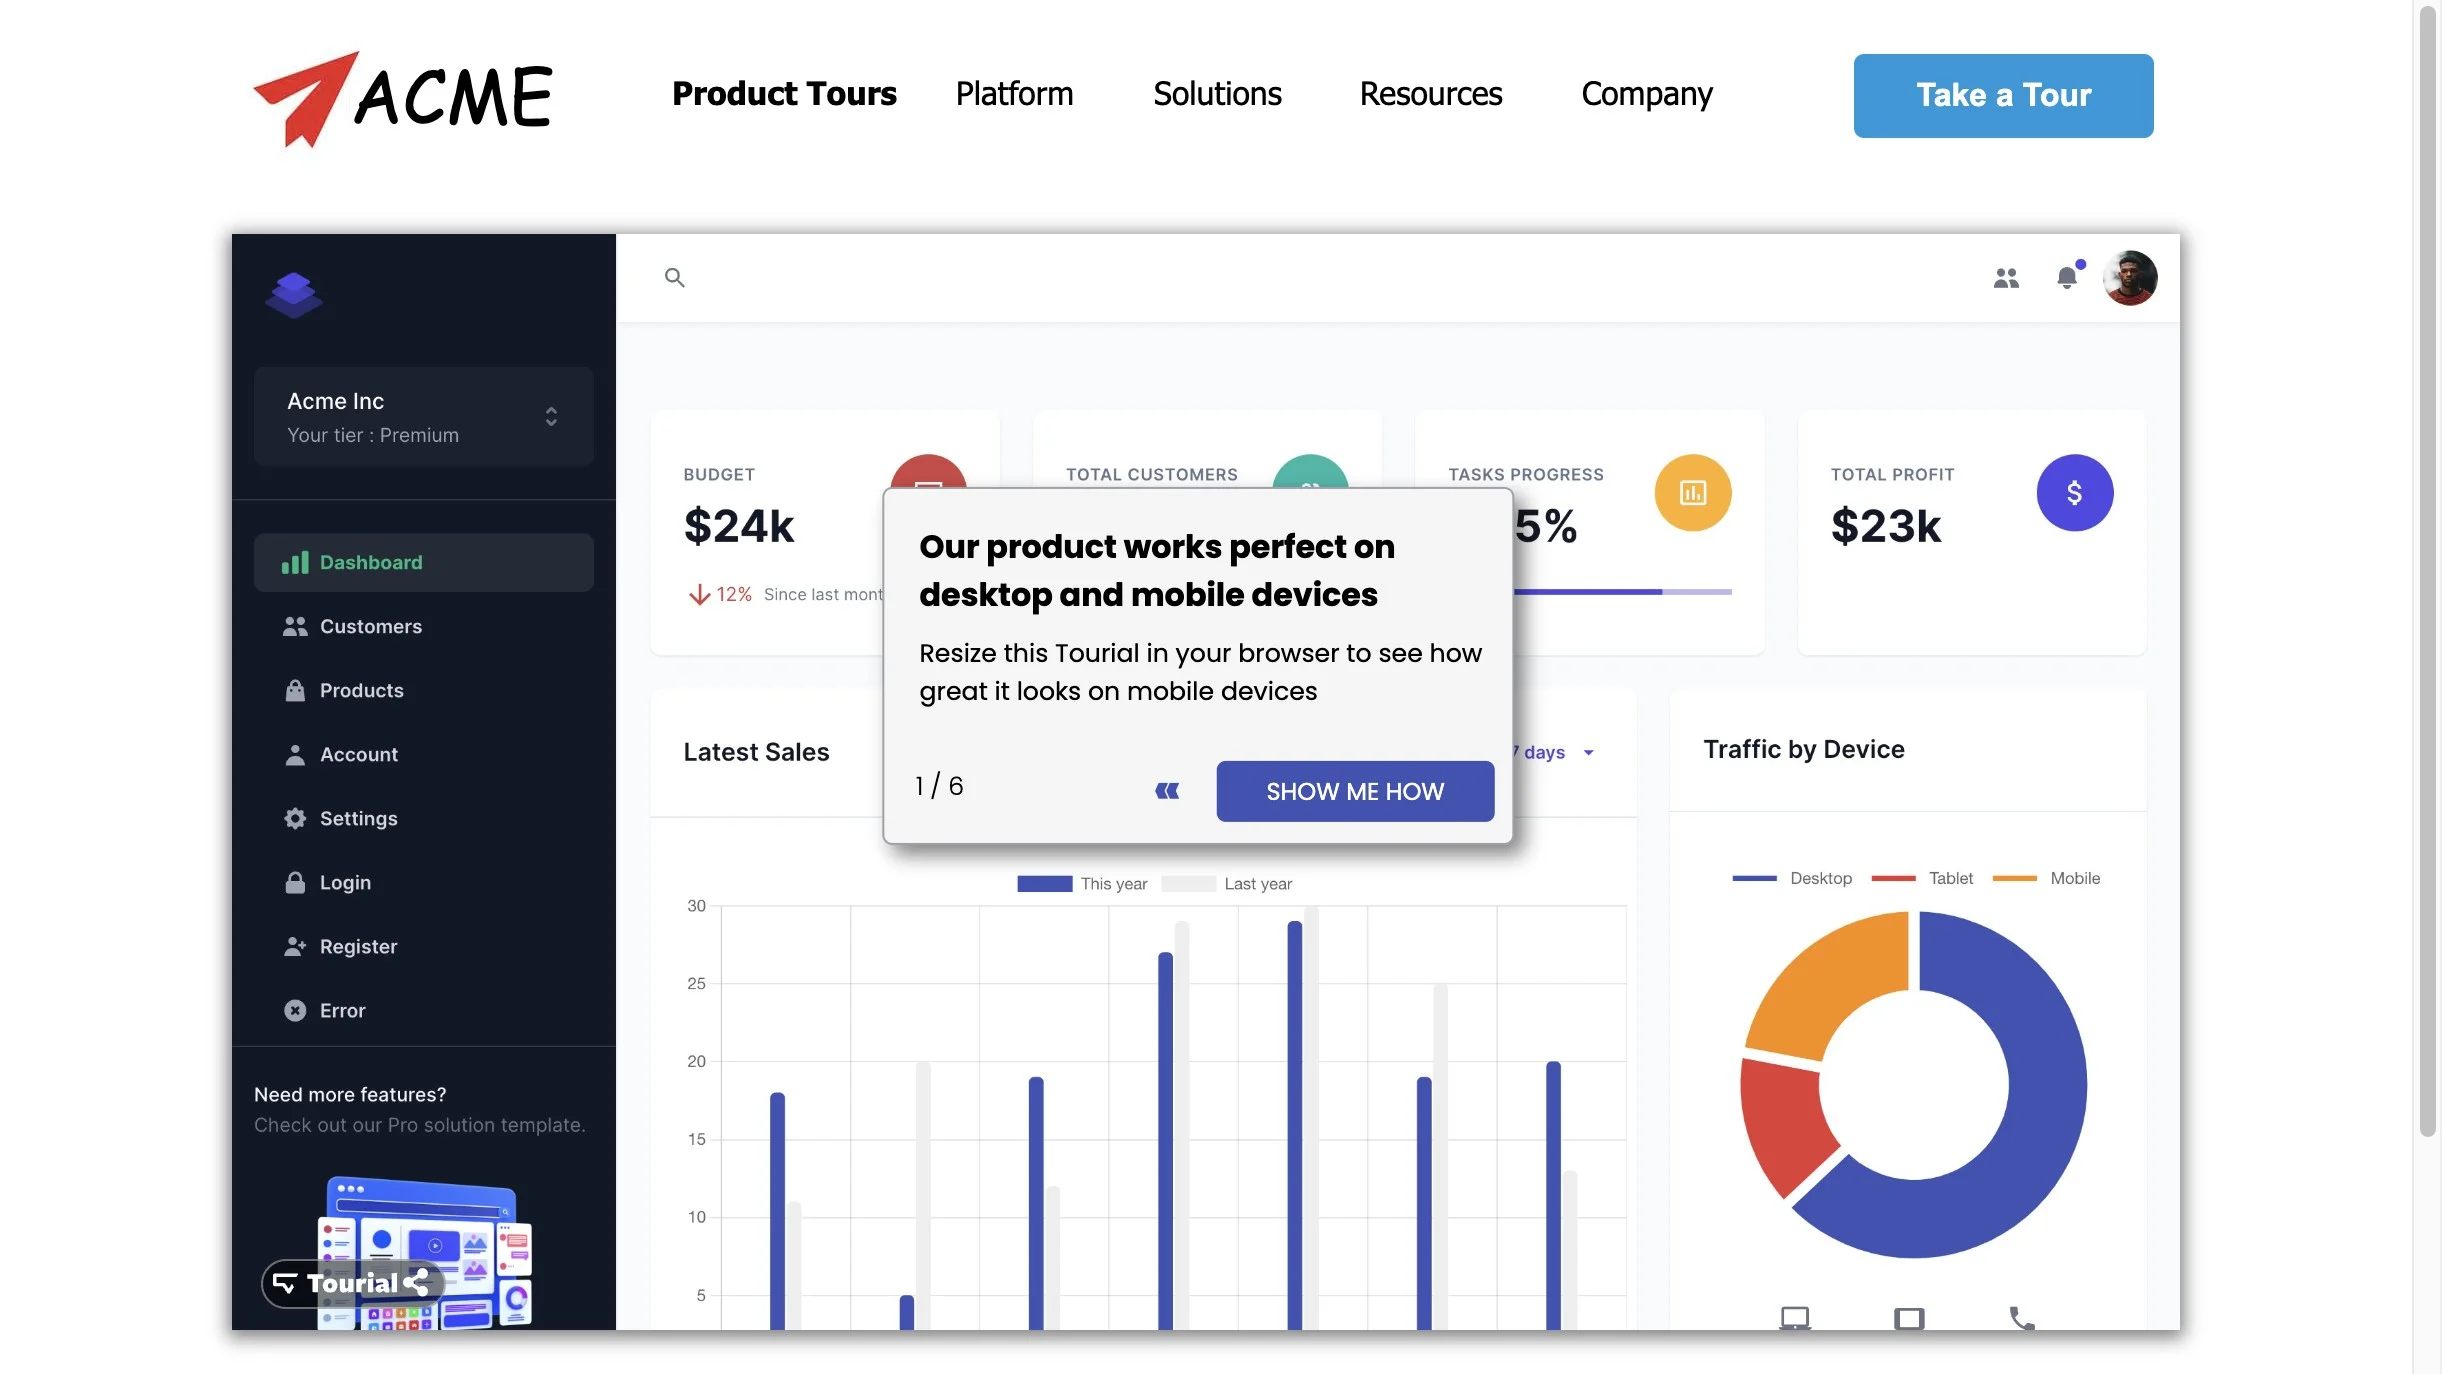Screen dimensions: 2442x1374
Task: Toggle the This year legend series
Action: tap(1082, 884)
